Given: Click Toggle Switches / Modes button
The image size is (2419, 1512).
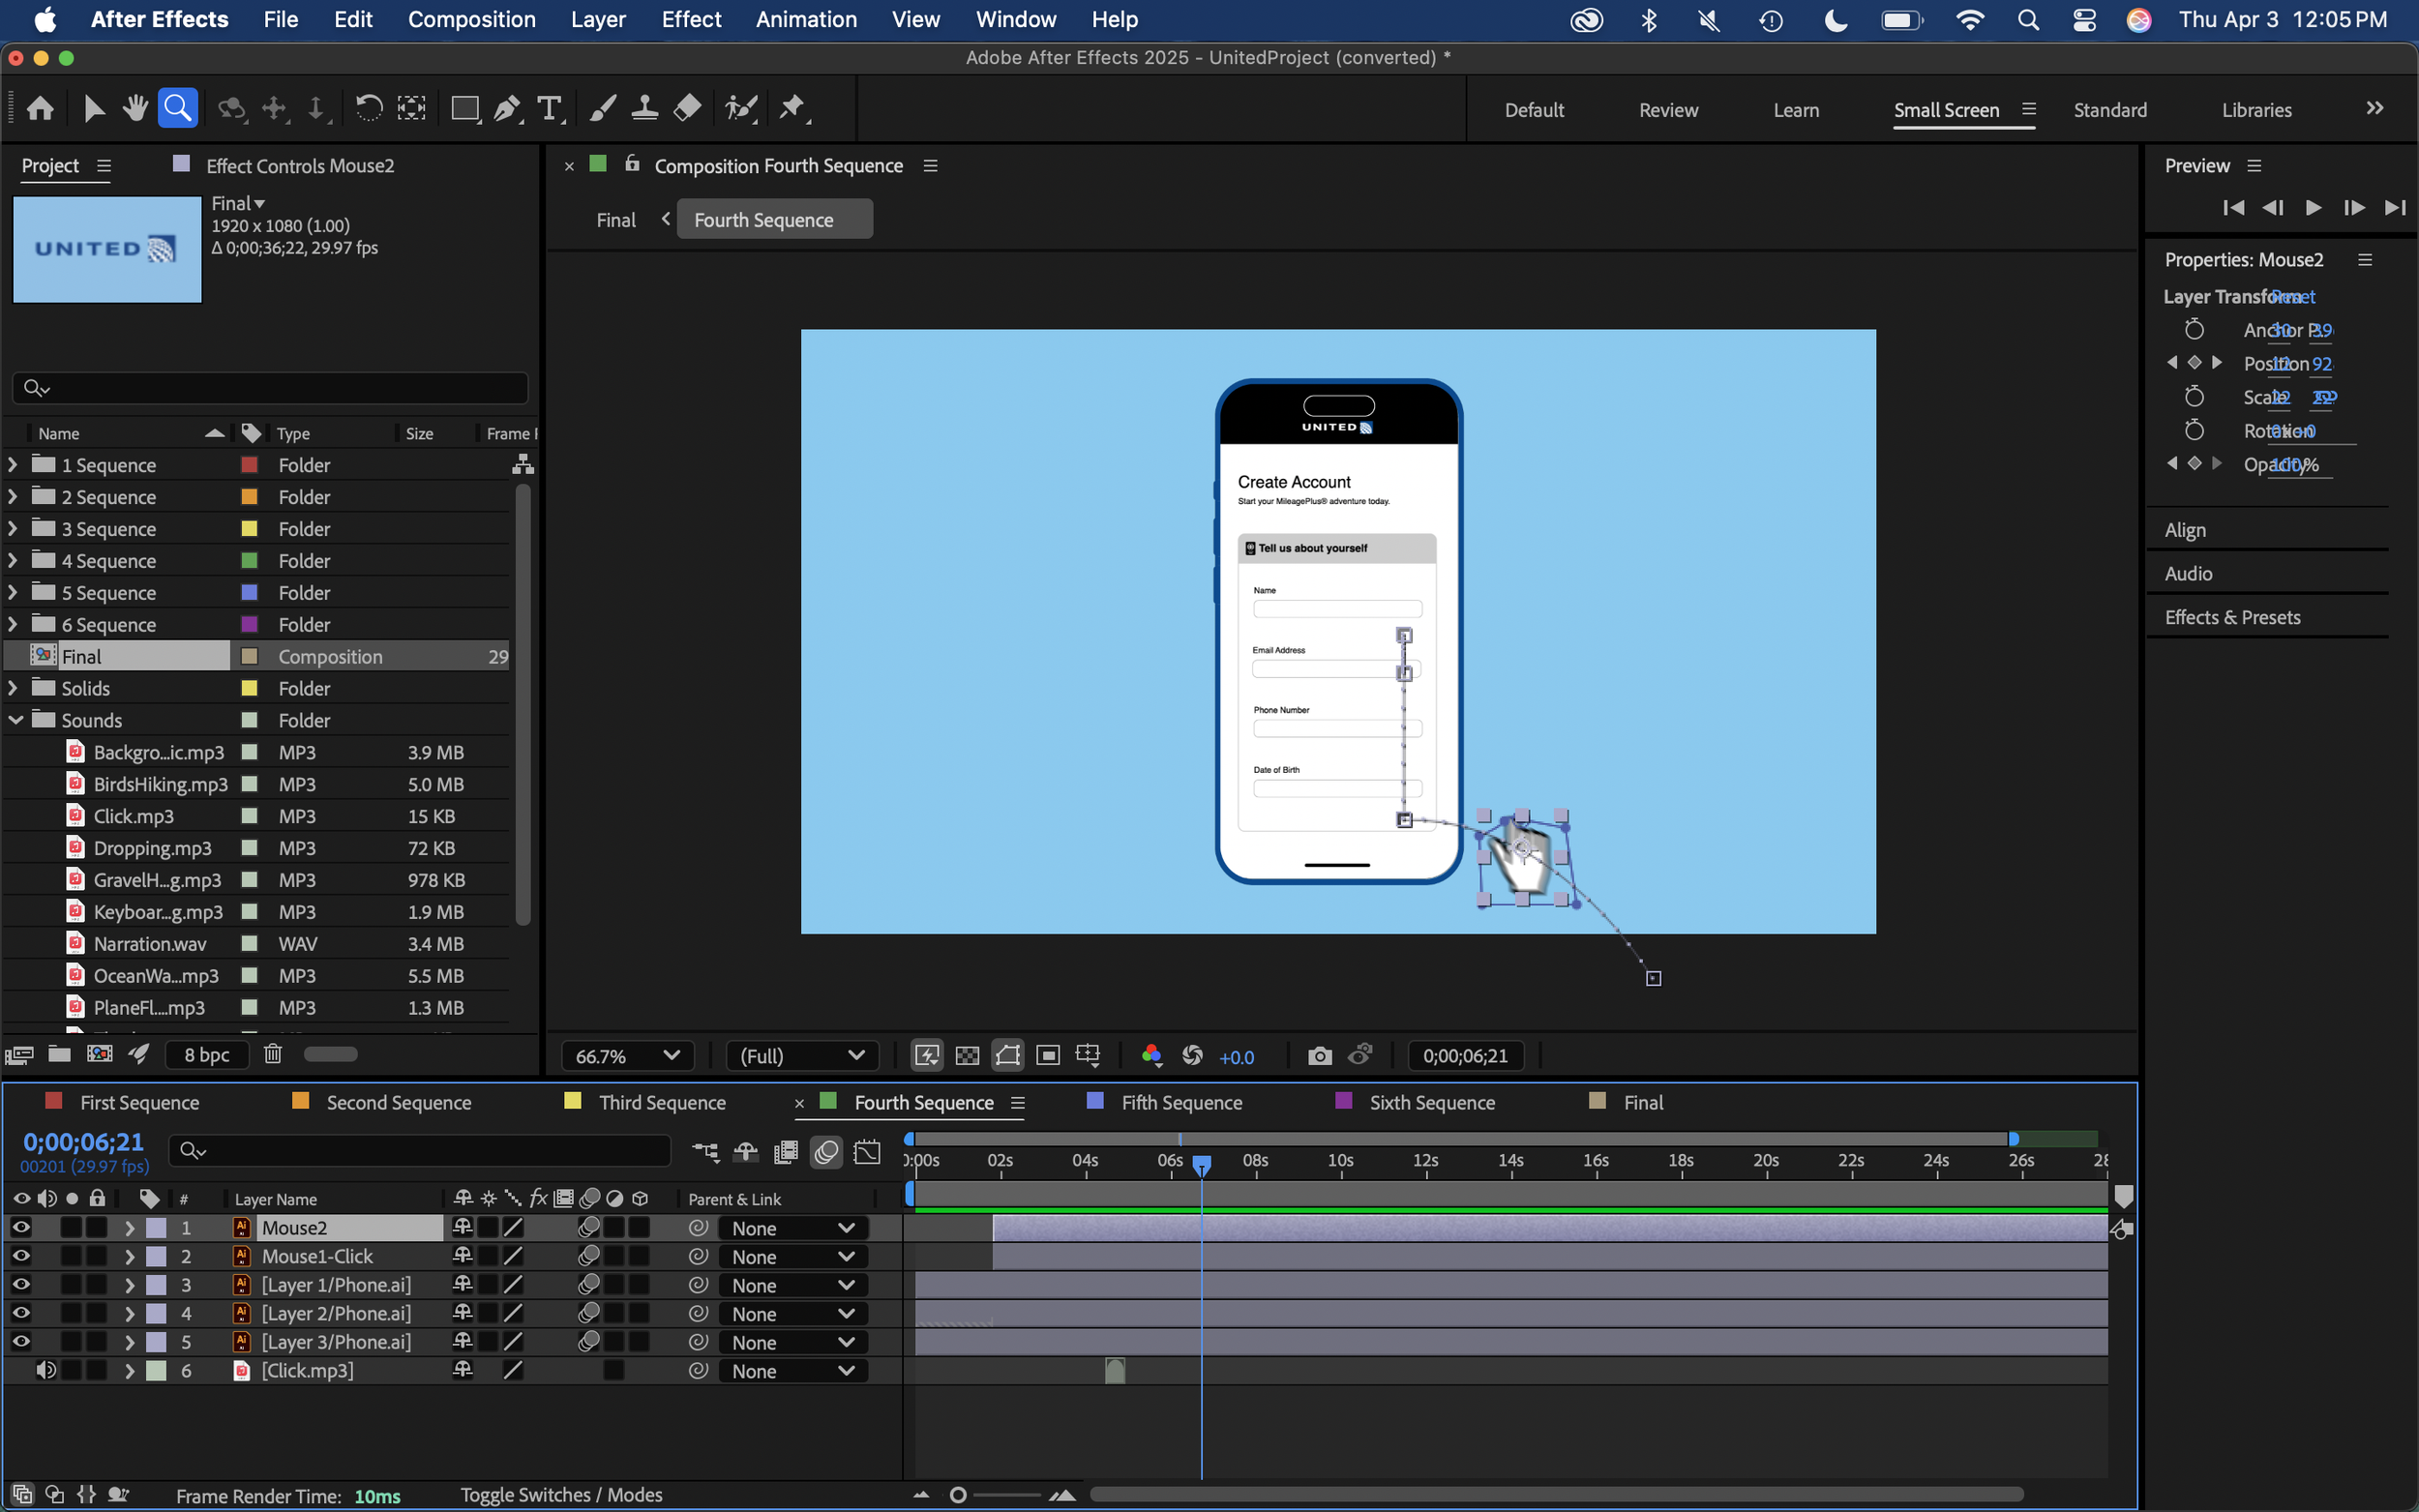Looking at the screenshot, I should [x=561, y=1495].
